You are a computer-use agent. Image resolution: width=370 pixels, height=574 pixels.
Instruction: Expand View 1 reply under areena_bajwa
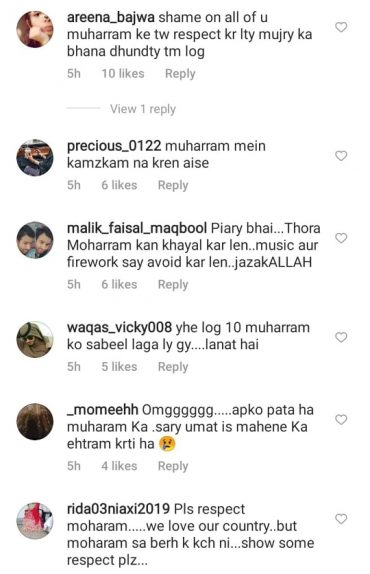pos(143,109)
